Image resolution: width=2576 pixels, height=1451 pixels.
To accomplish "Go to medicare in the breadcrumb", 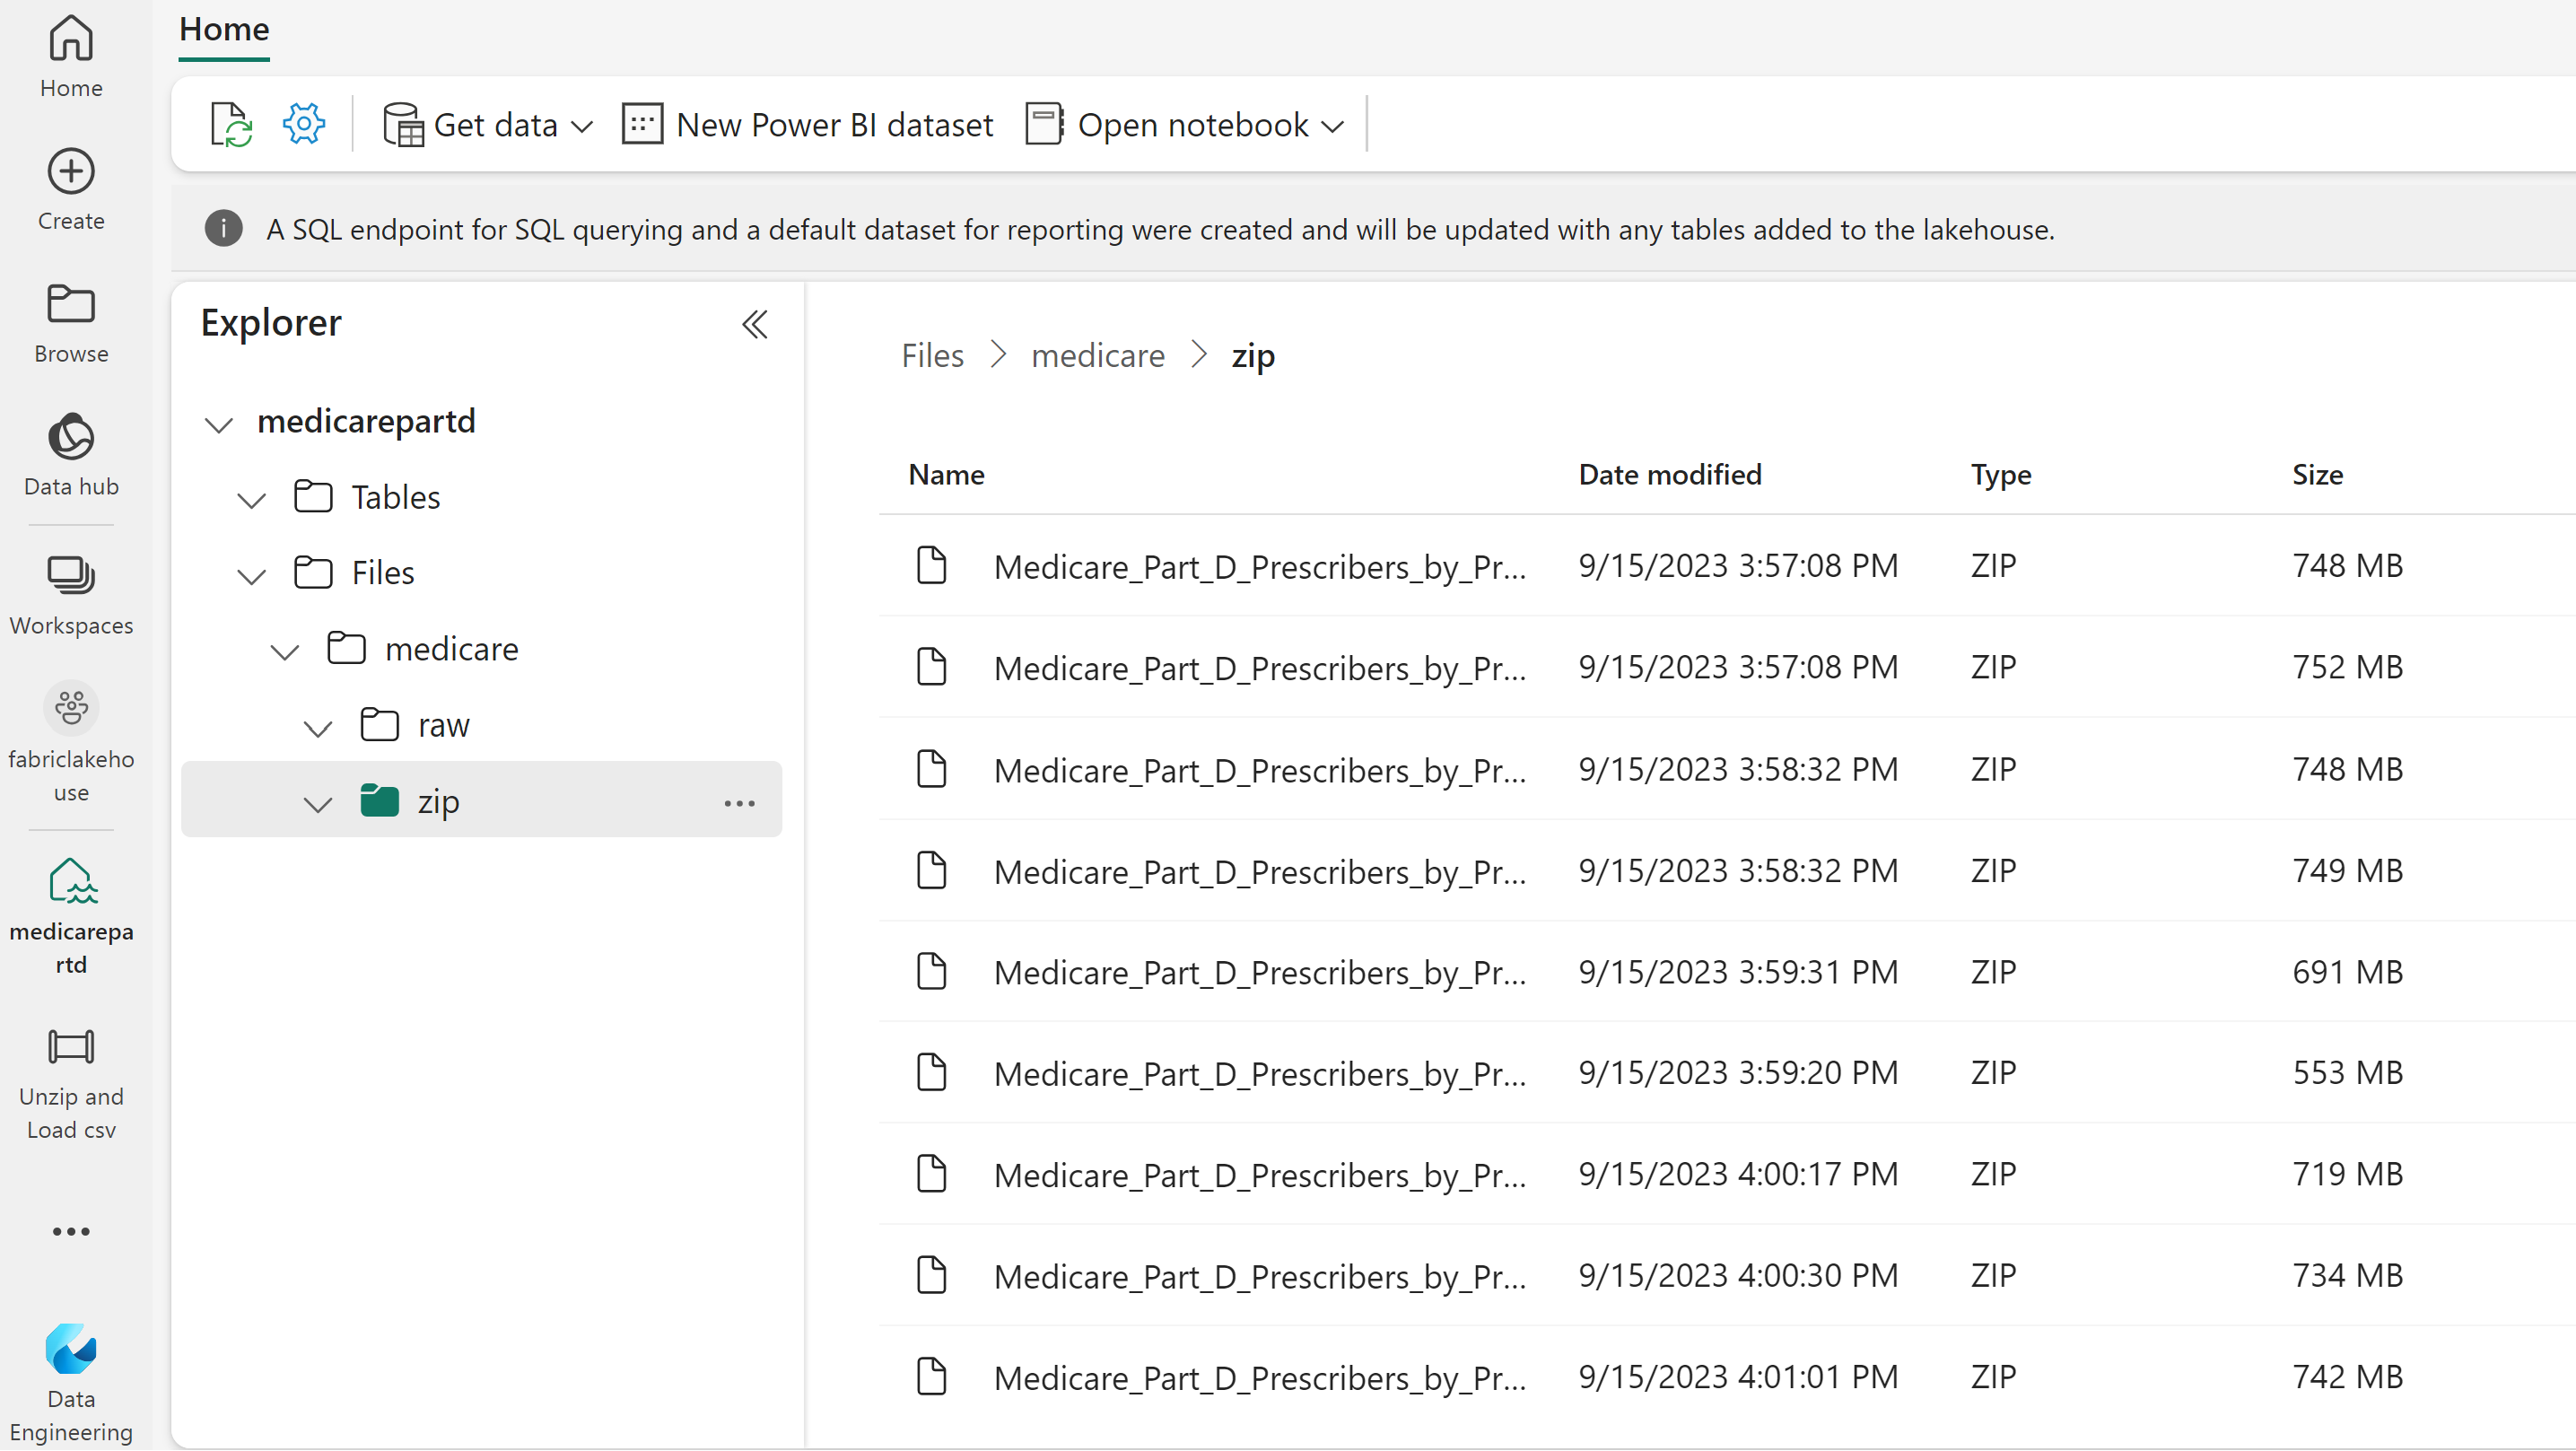I will pos(1098,356).
